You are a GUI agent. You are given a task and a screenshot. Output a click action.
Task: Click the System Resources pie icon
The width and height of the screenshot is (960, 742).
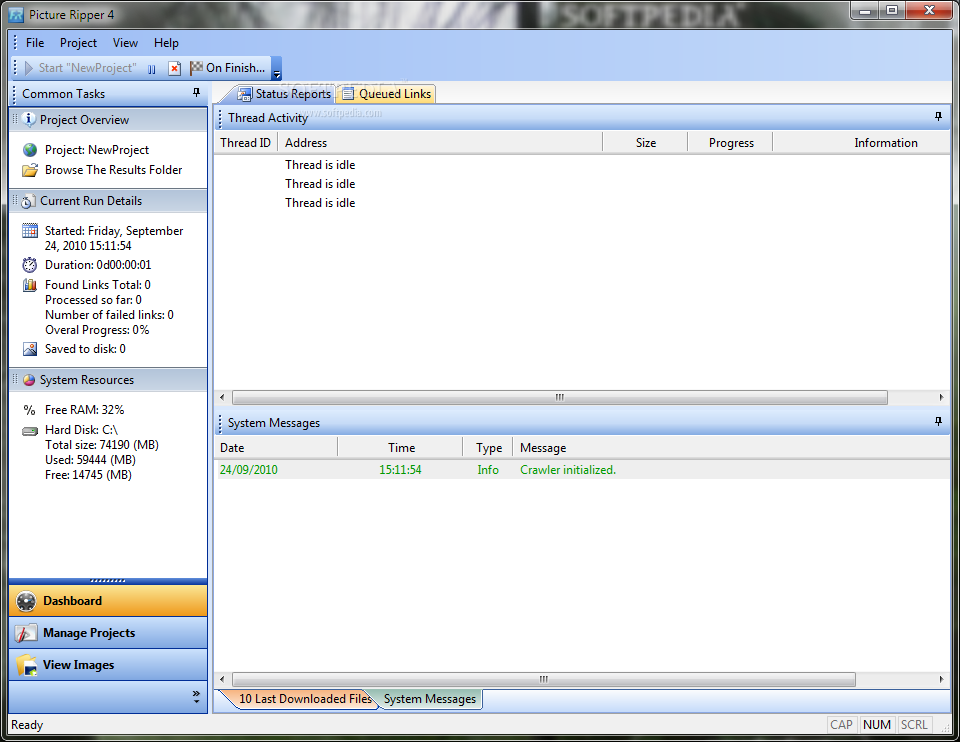(x=29, y=380)
